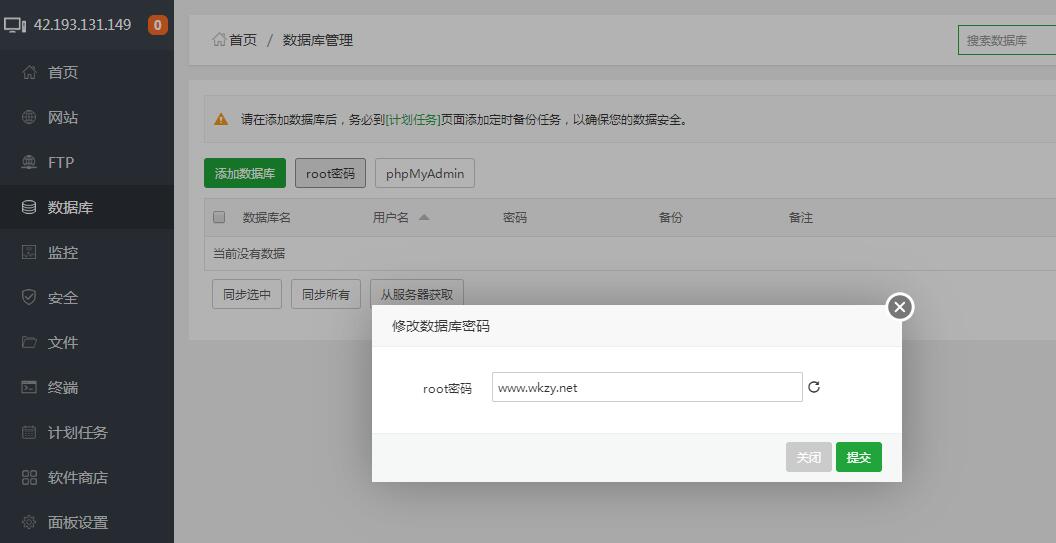
Task: Open 网站 from the sidebar globe icon
Action: 30,118
